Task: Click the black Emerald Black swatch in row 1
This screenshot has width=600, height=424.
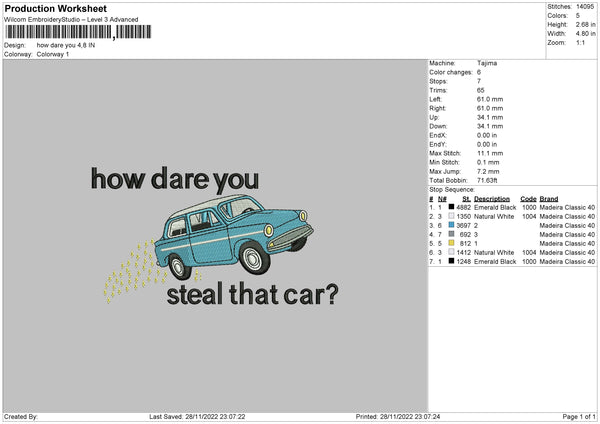Action: click(449, 206)
